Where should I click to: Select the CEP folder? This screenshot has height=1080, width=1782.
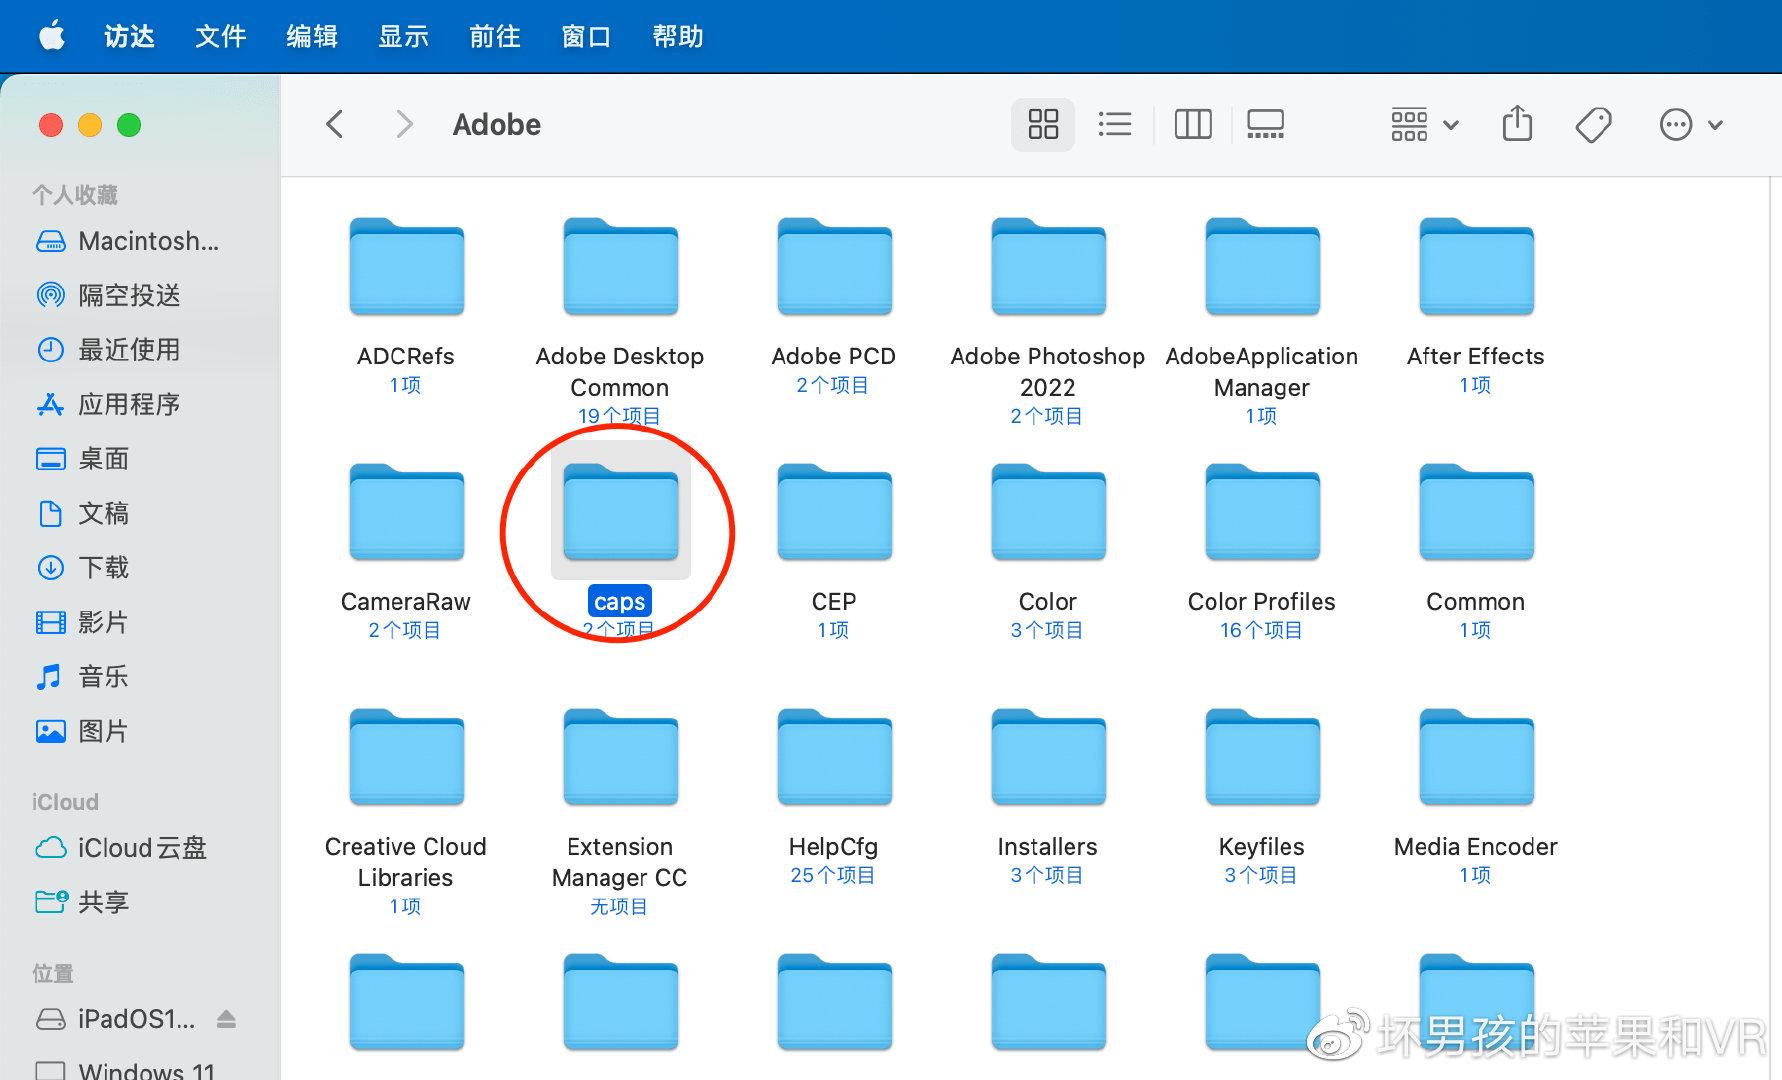(834, 512)
